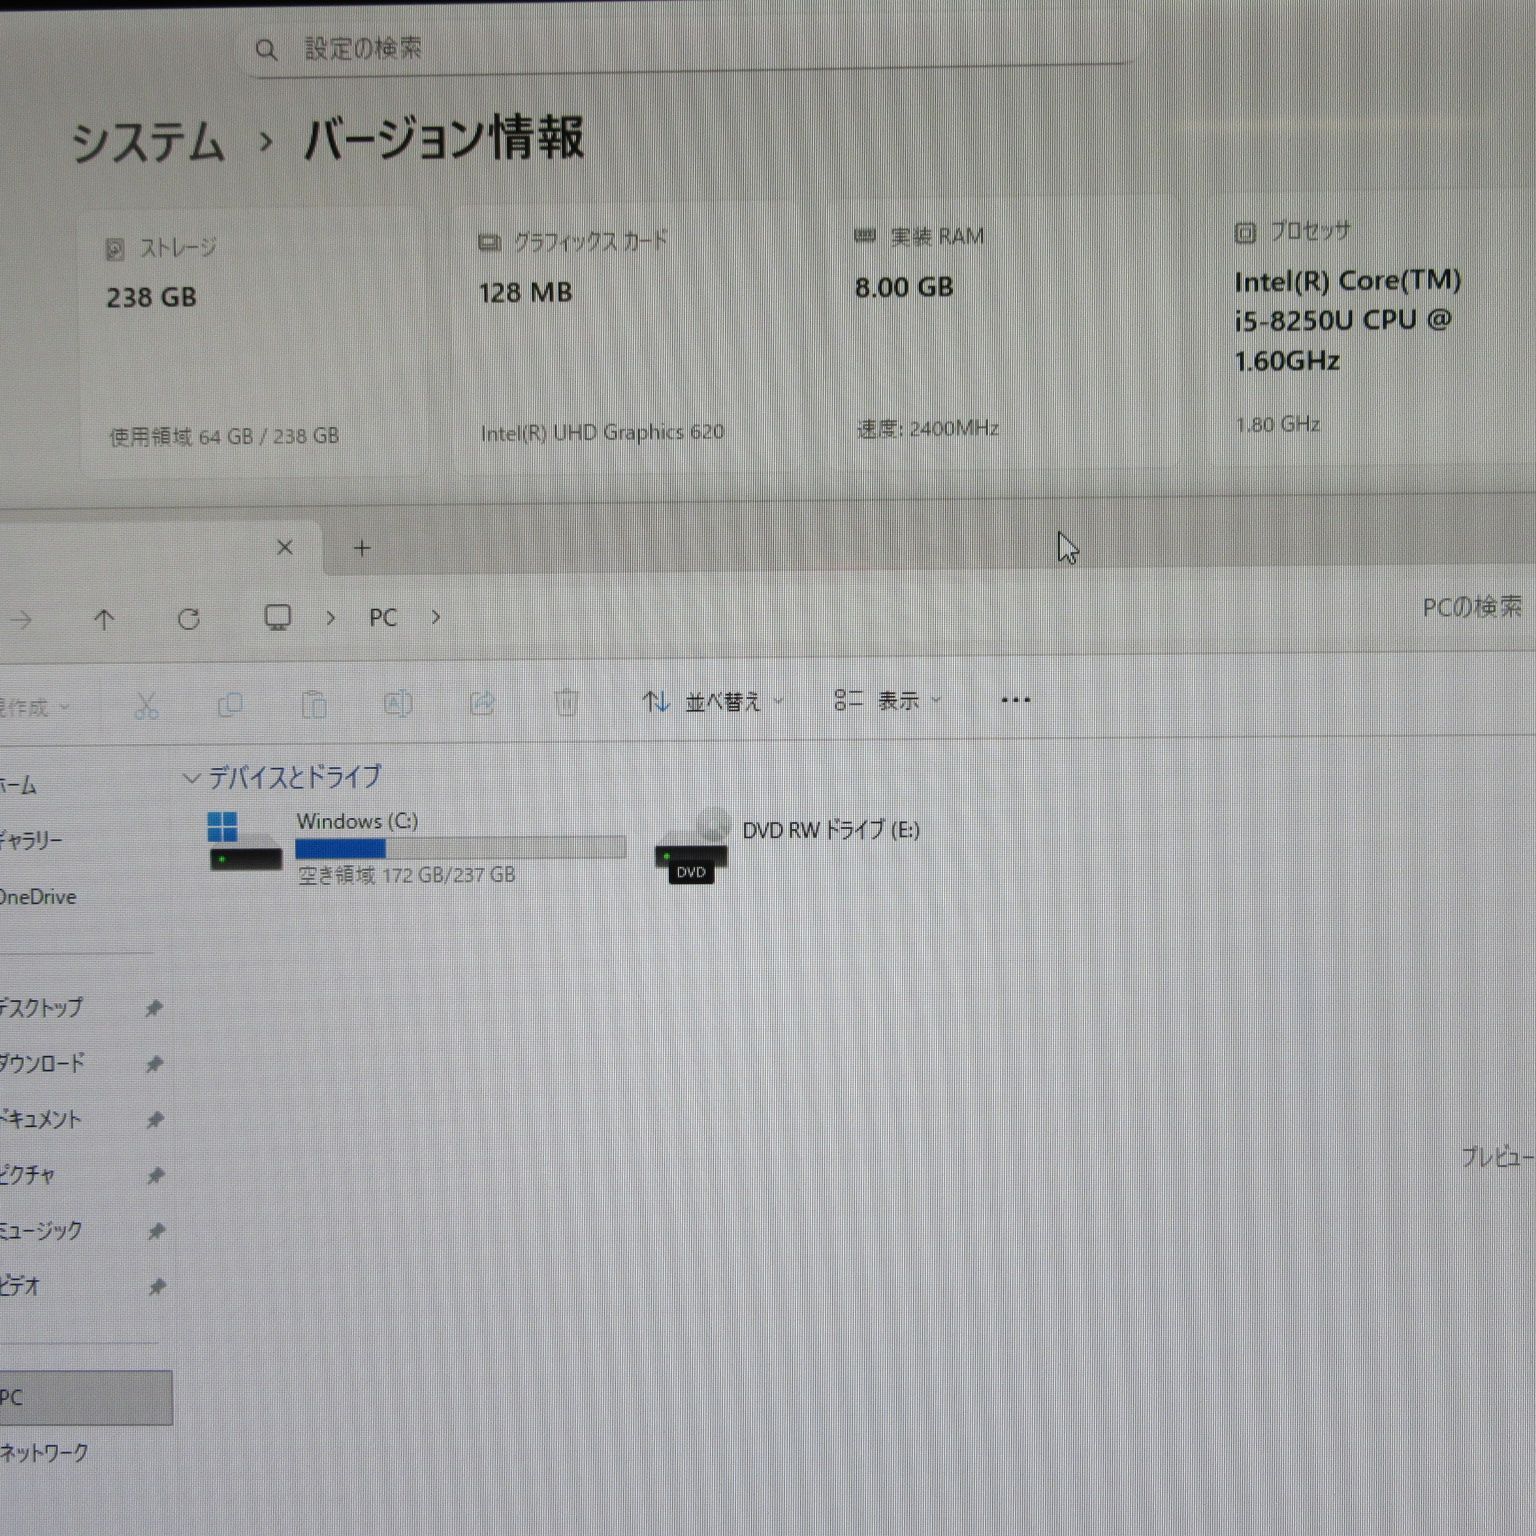Click the up-arrow navigation icon
Screen dimensions: 1536x1536
[x=104, y=618]
